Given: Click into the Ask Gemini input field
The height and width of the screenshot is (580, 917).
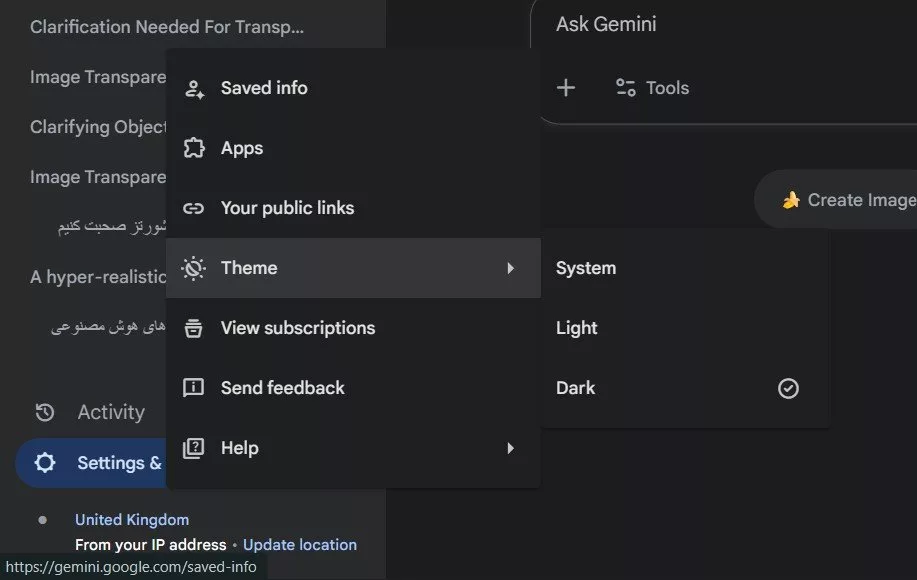Looking at the screenshot, I should point(720,25).
